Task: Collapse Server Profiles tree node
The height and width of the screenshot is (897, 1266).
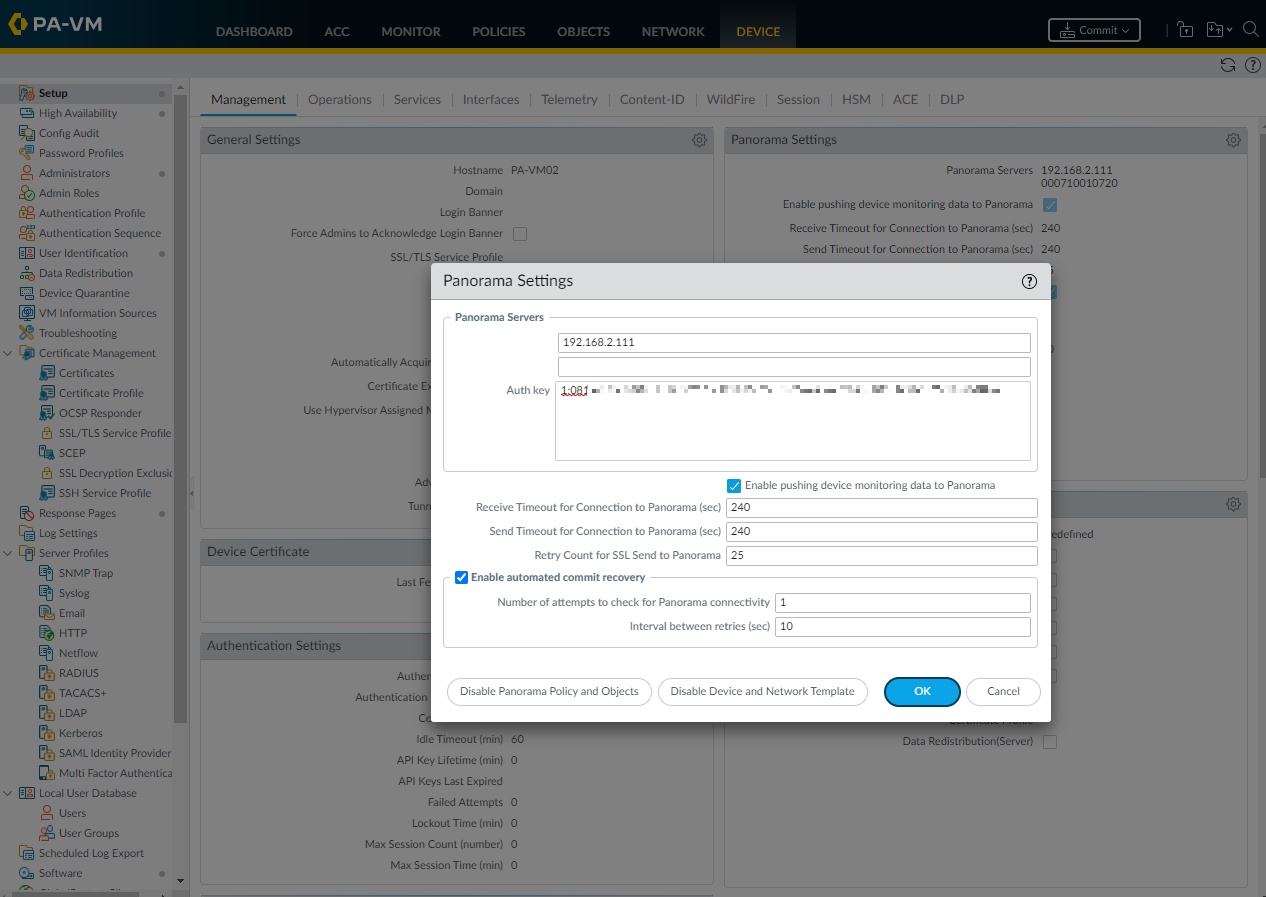Action: coord(8,553)
